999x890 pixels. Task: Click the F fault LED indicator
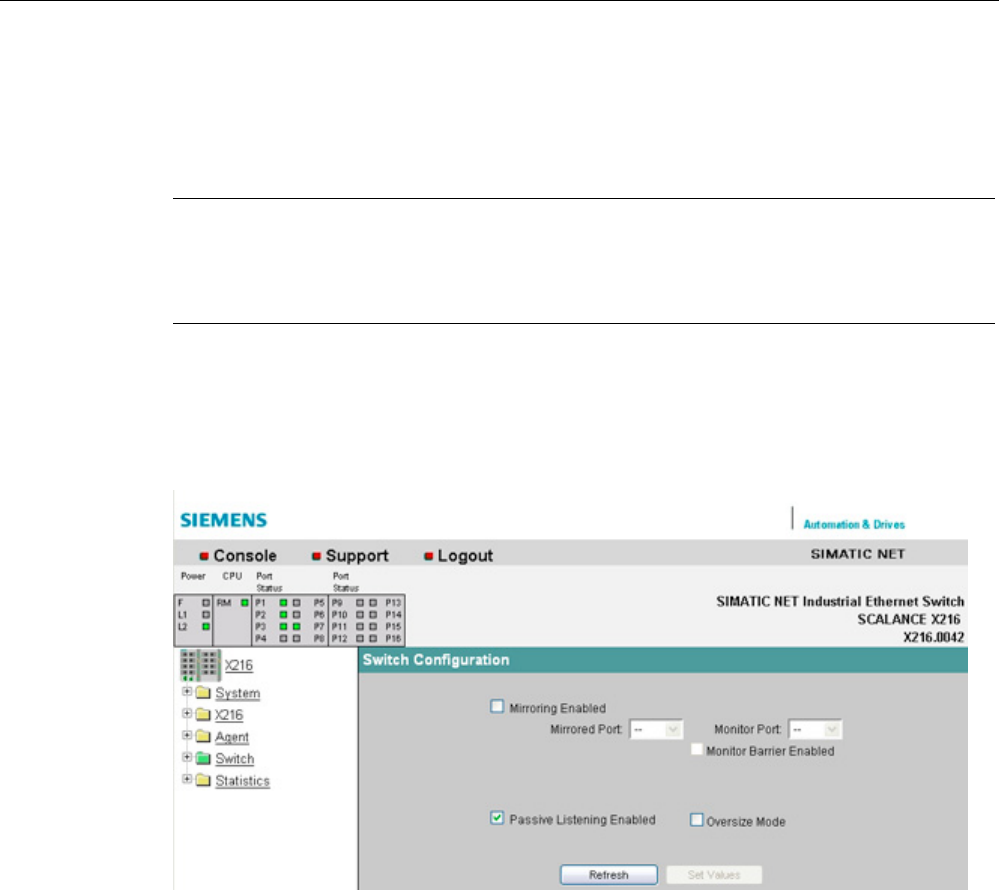(206, 603)
